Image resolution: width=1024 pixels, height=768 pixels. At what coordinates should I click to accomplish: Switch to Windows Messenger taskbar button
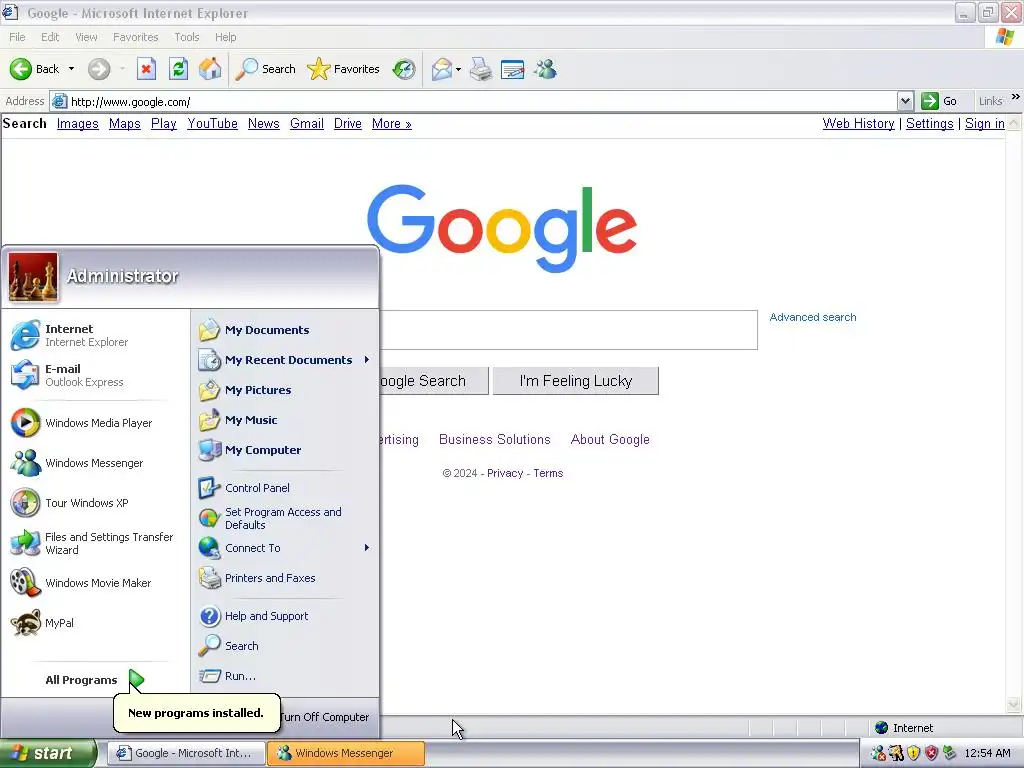(346, 753)
